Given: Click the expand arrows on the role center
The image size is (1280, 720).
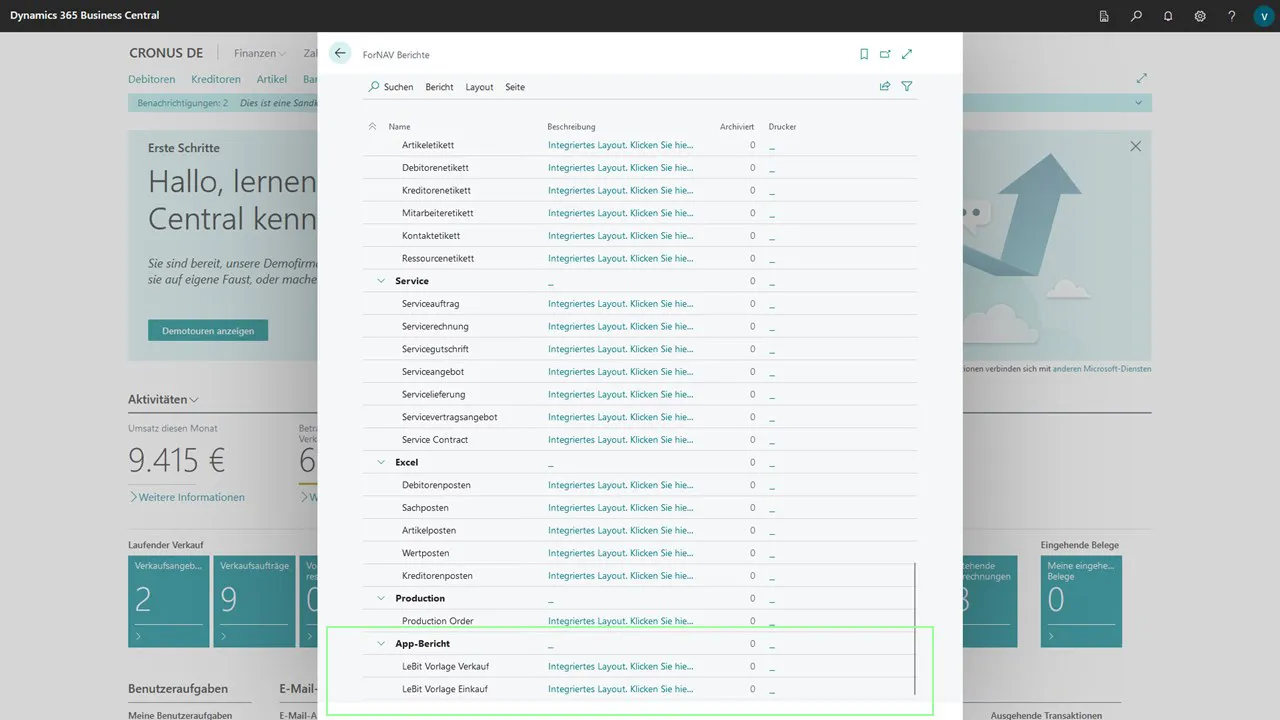Looking at the screenshot, I should click(x=1142, y=78).
